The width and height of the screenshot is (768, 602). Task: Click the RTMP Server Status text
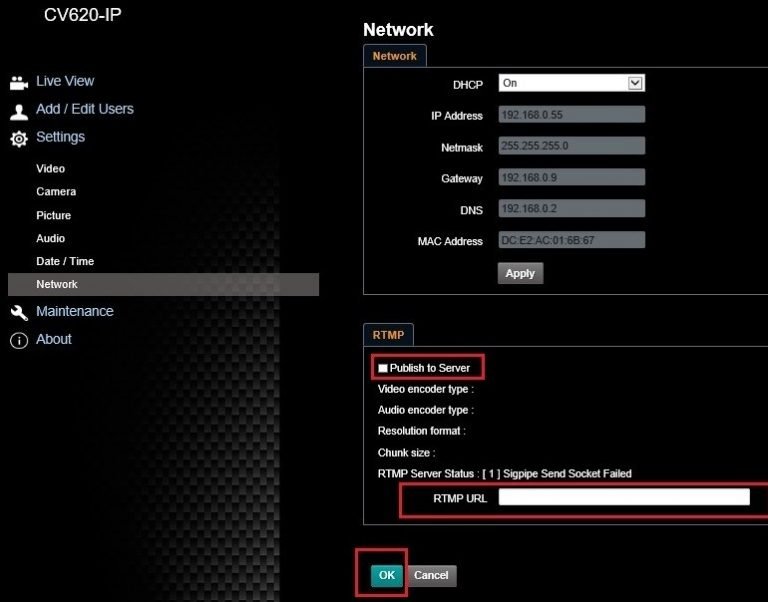[x=504, y=474]
